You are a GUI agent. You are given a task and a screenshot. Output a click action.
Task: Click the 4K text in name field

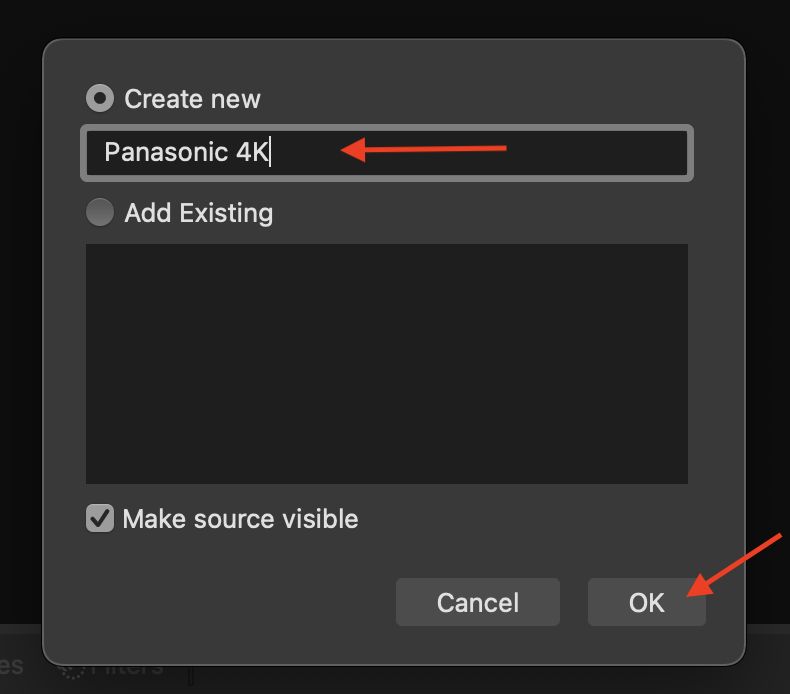(x=252, y=152)
